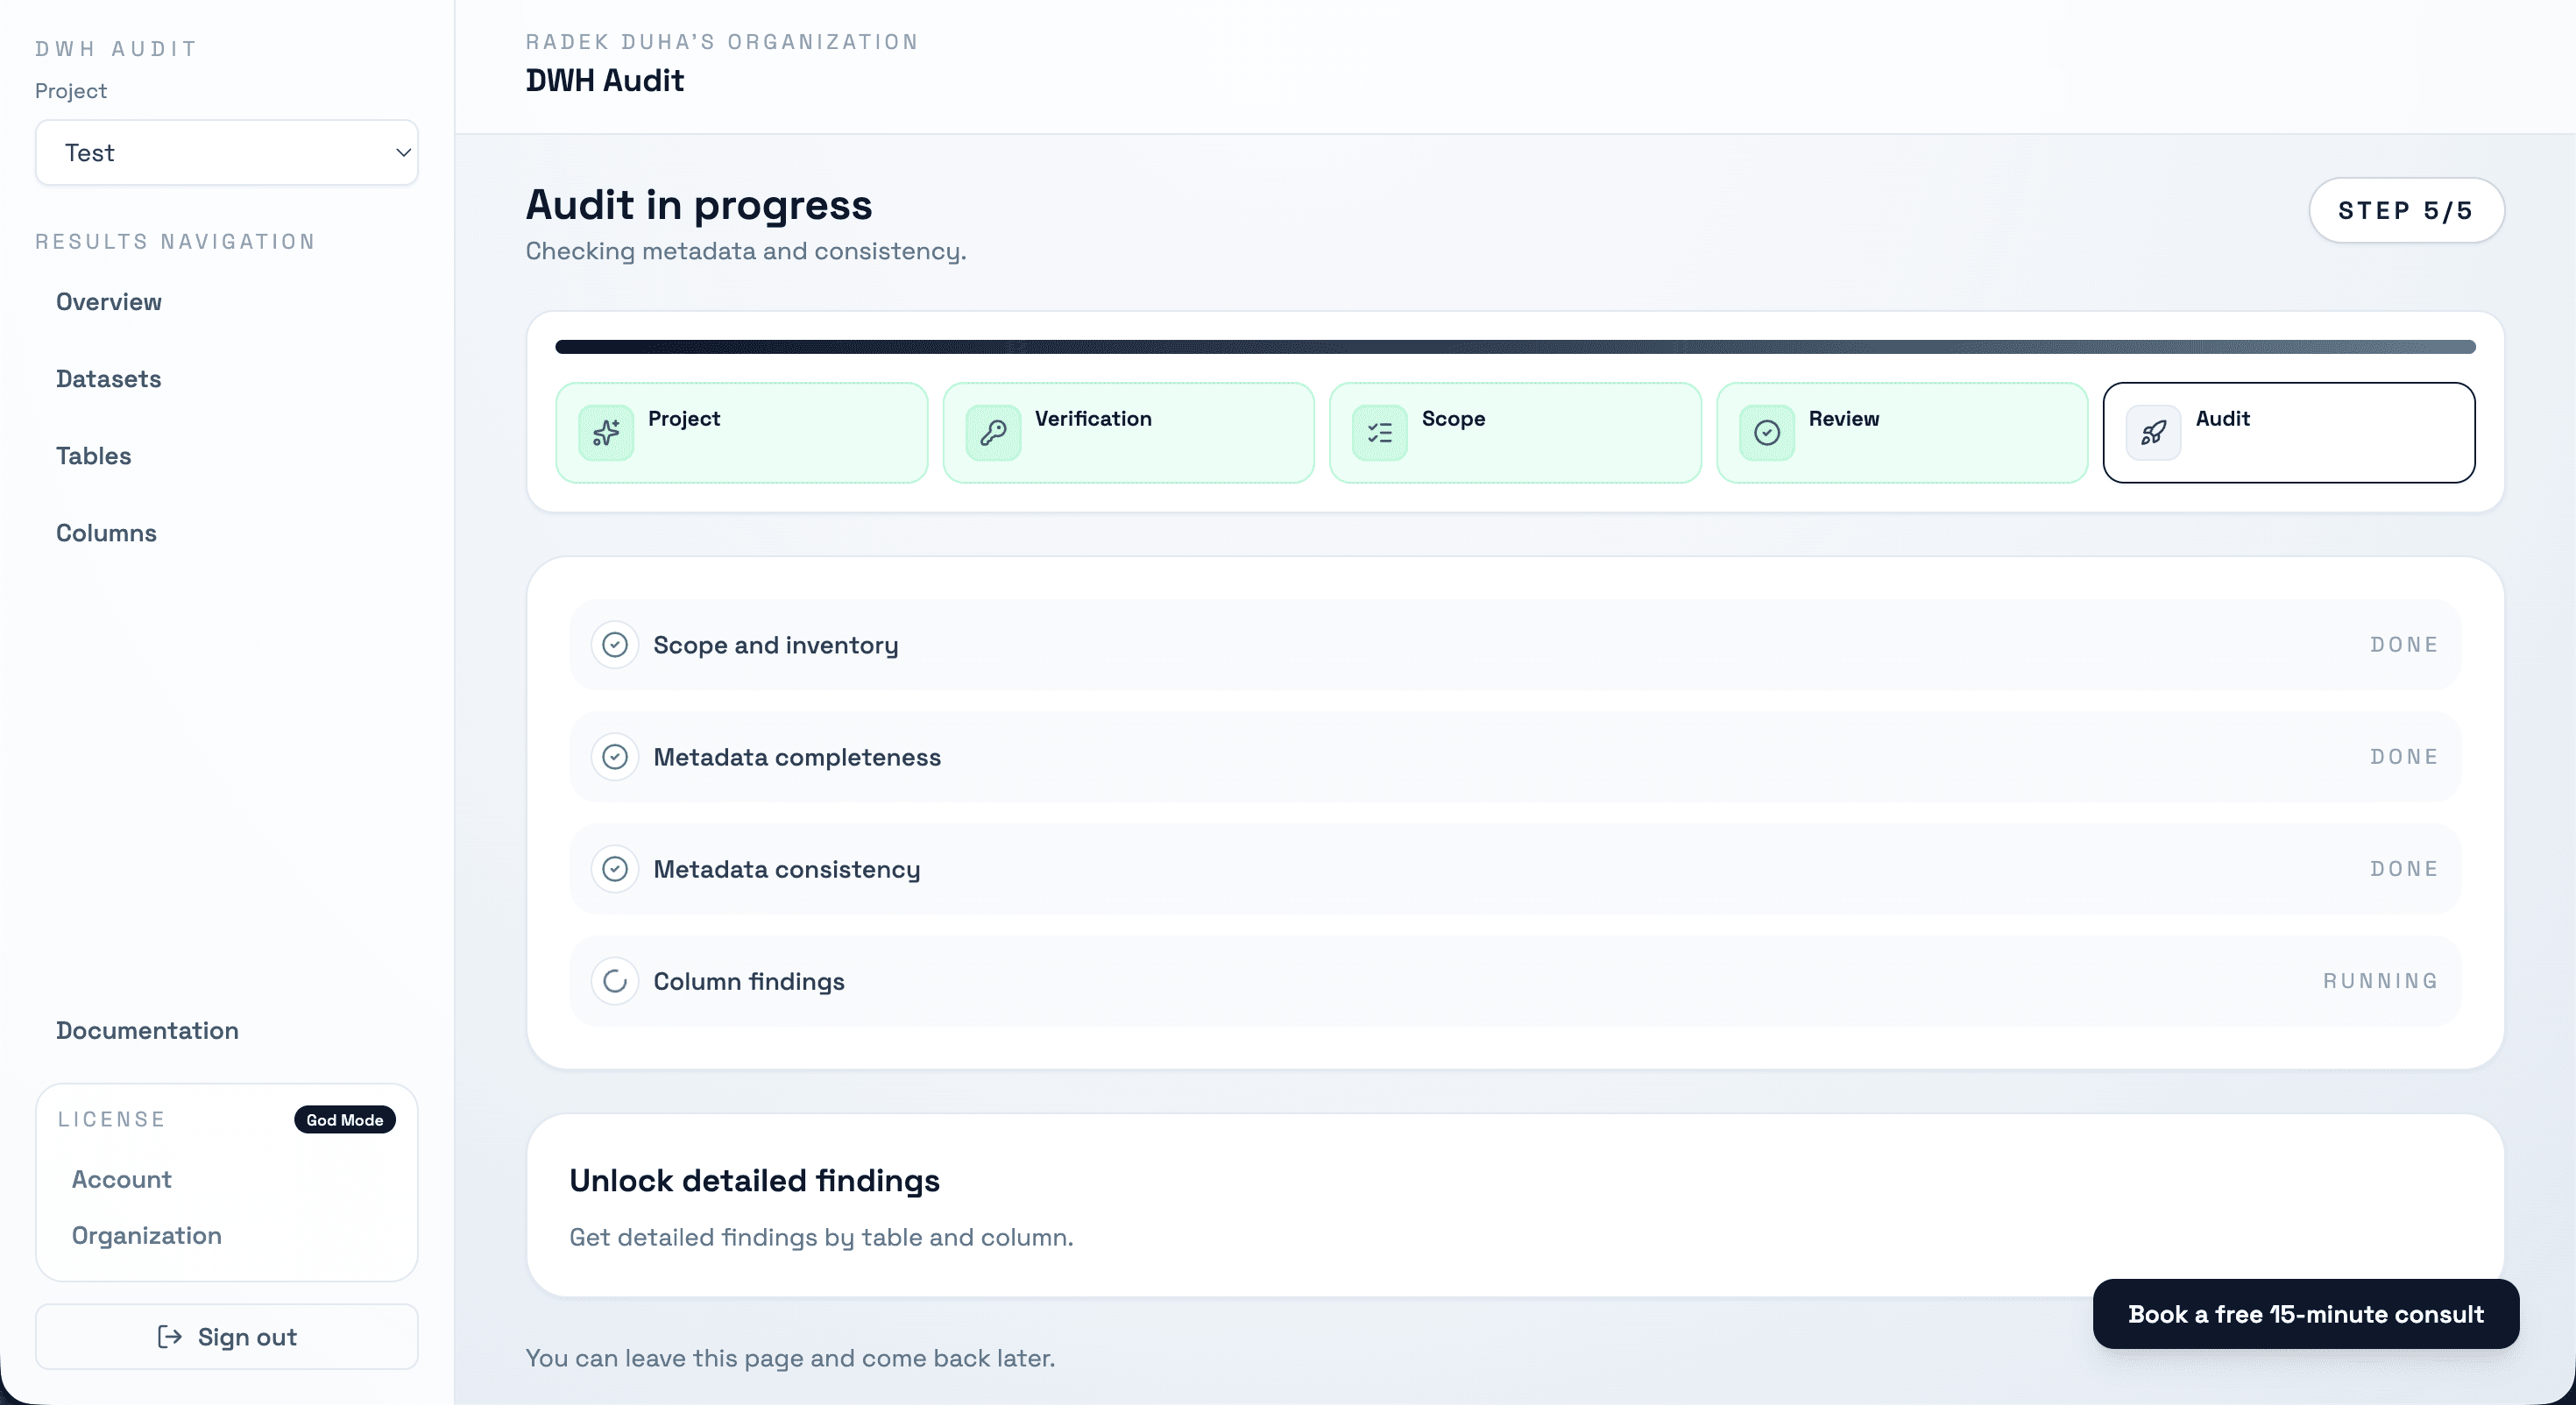Select the Audit step rocket icon
2576x1405 pixels.
2153,432
